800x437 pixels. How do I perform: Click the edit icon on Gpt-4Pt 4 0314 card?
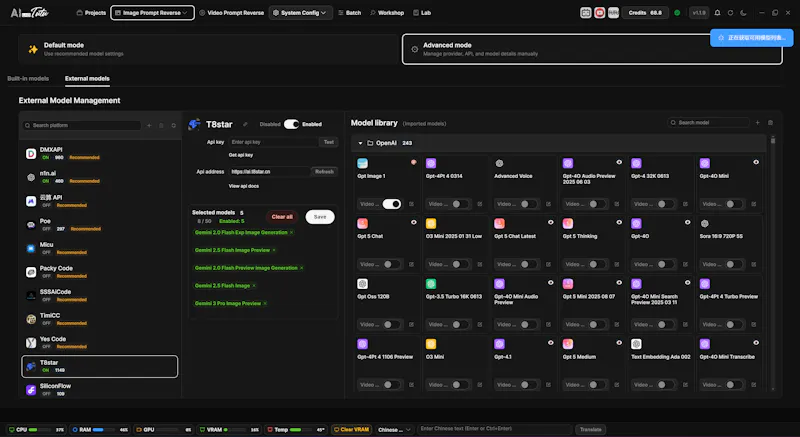(x=480, y=204)
